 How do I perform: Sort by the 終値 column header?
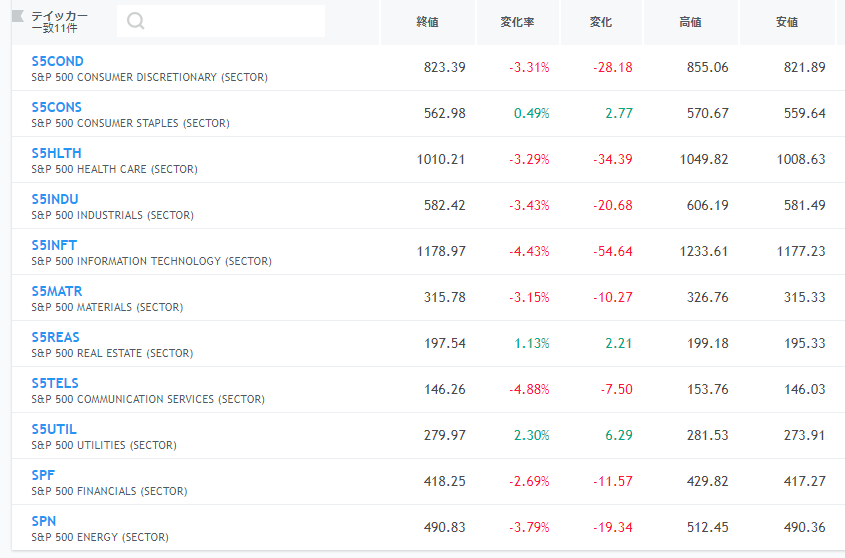(427, 22)
